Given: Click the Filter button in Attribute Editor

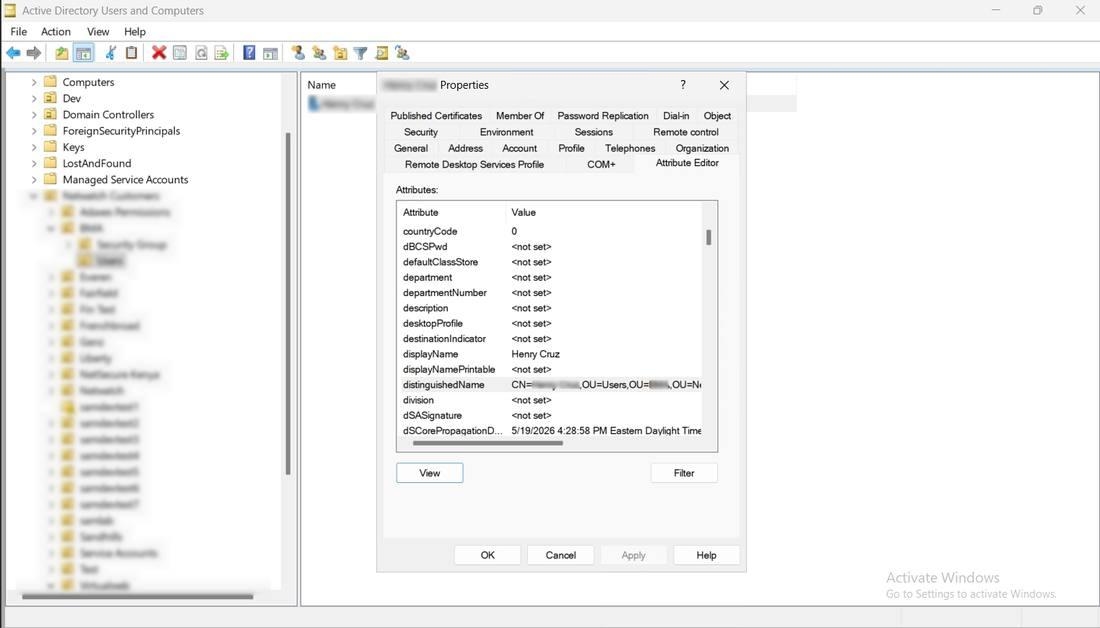Looking at the screenshot, I should click(x=684, y=473).
